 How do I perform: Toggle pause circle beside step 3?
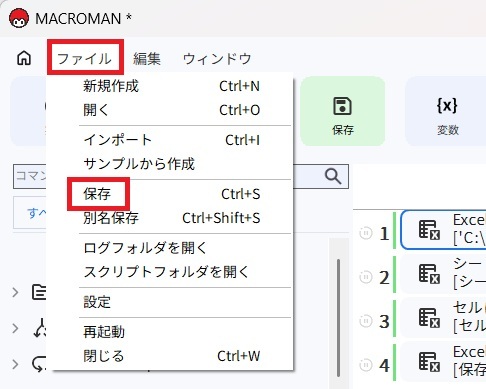(x=366, y=321)
